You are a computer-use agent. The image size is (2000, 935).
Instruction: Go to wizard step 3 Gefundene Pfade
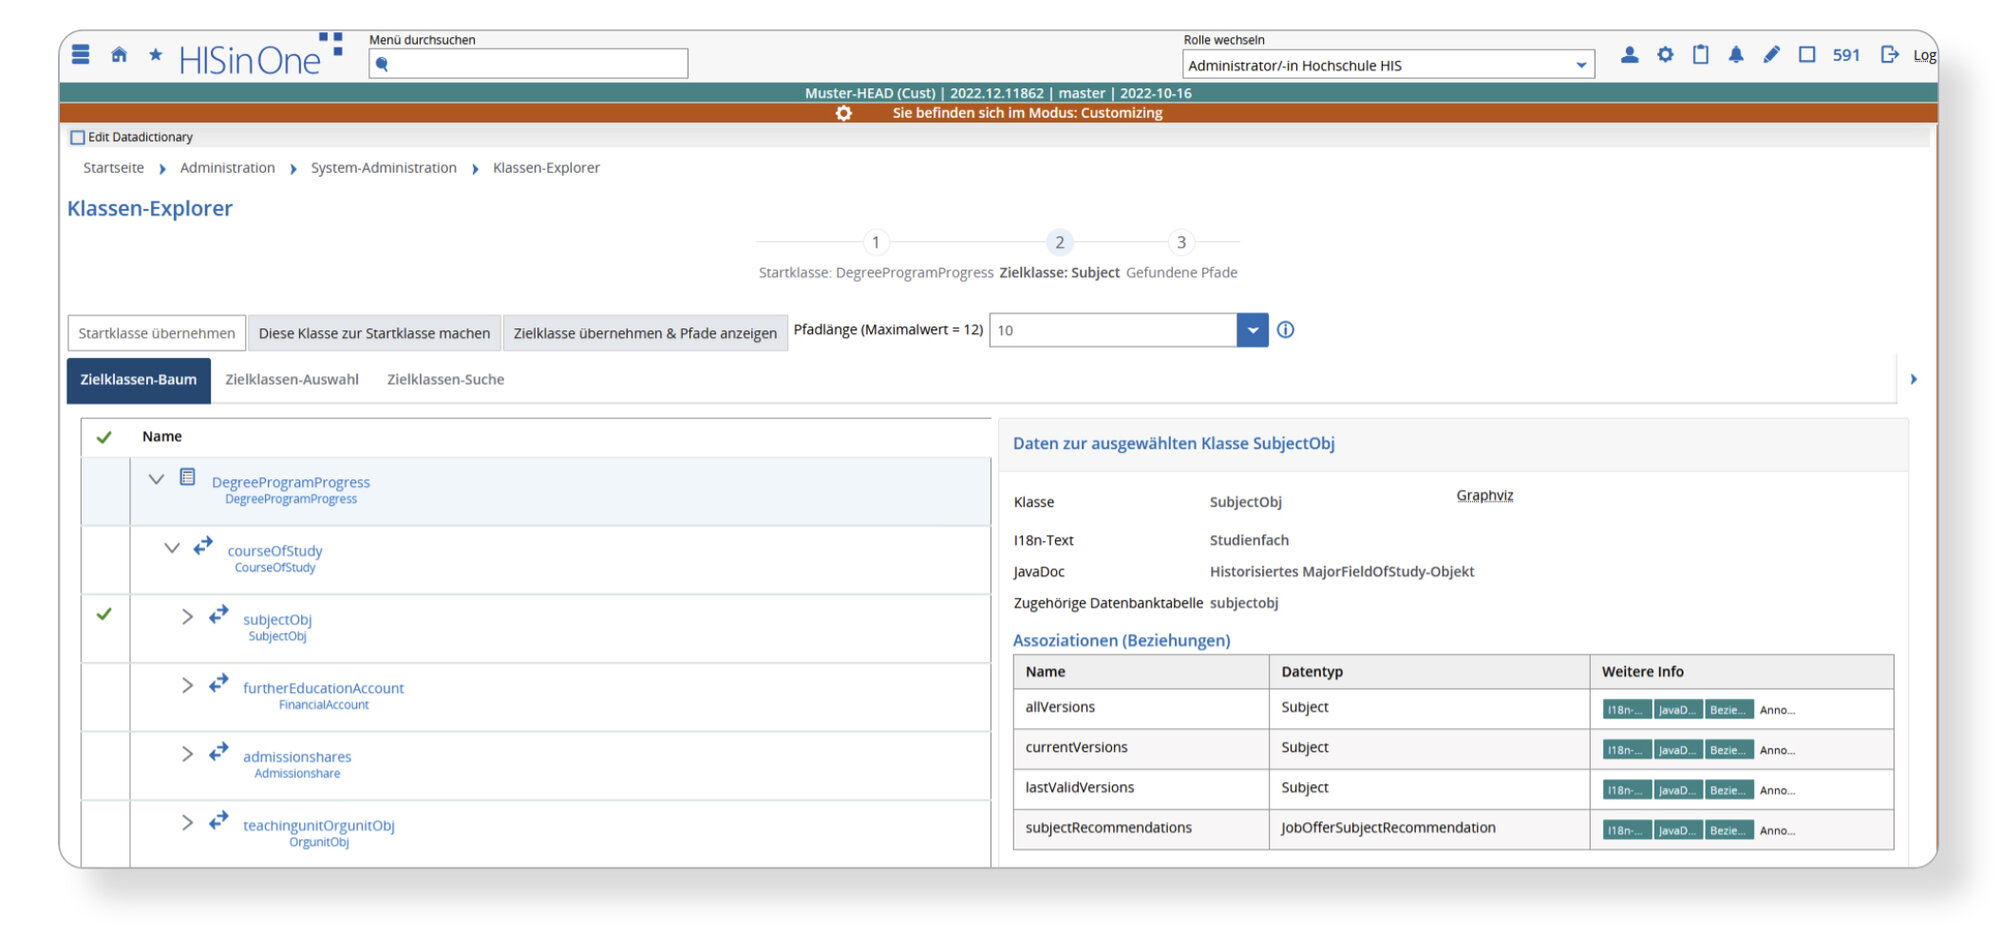click(x=1181, y=242)
